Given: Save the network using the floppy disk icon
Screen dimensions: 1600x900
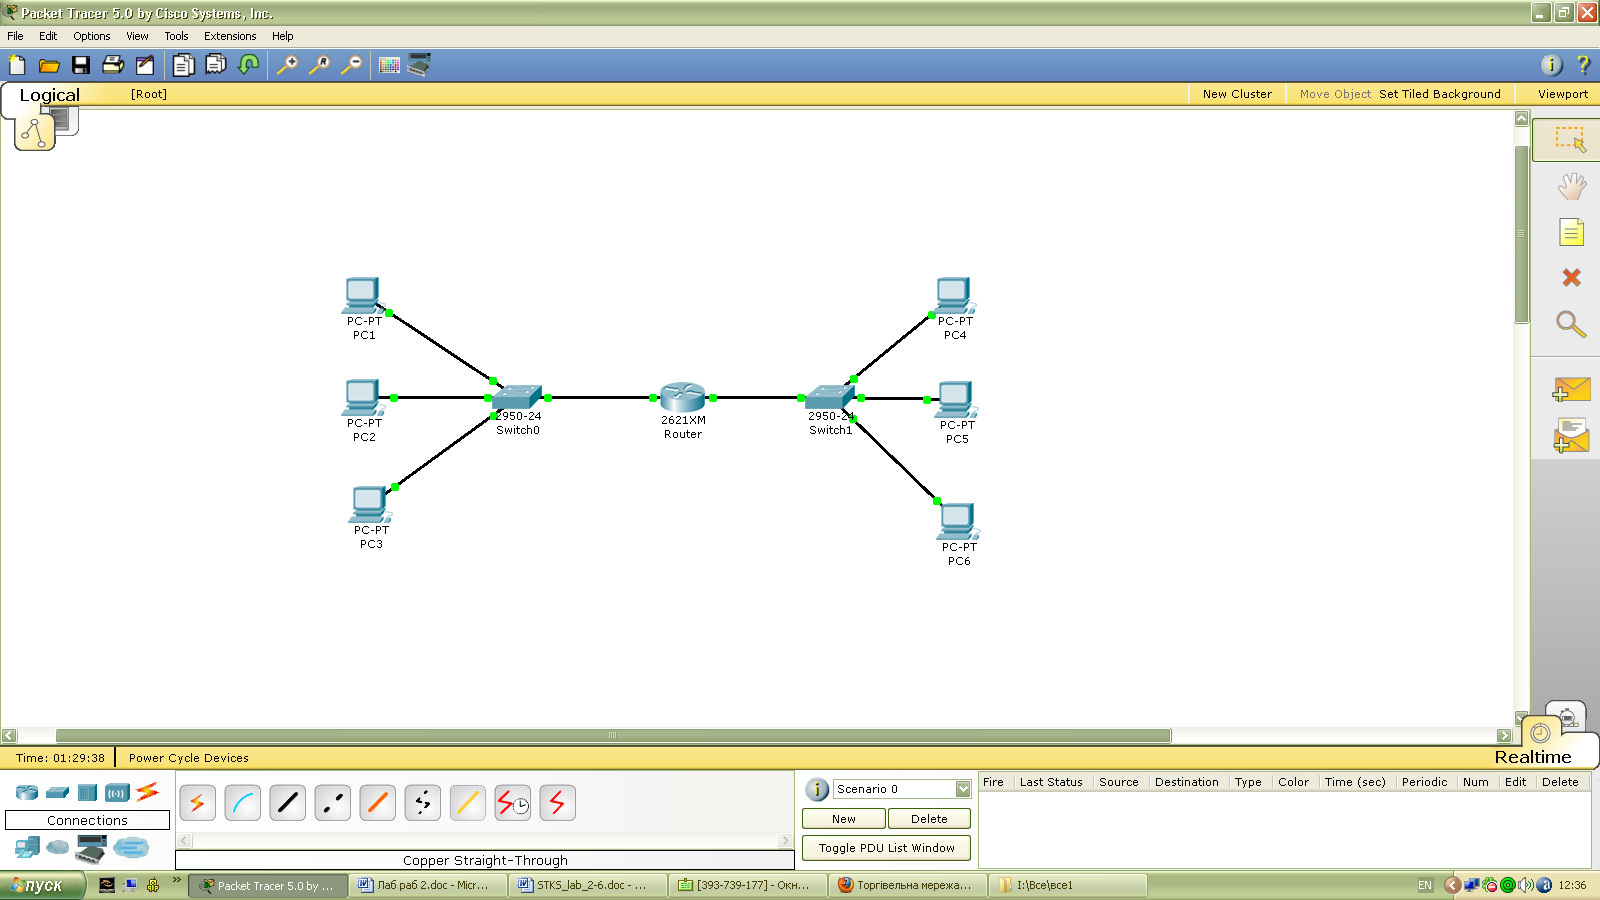Looking at the screenshot, I should pyautogui.click(x=81, y=66).
